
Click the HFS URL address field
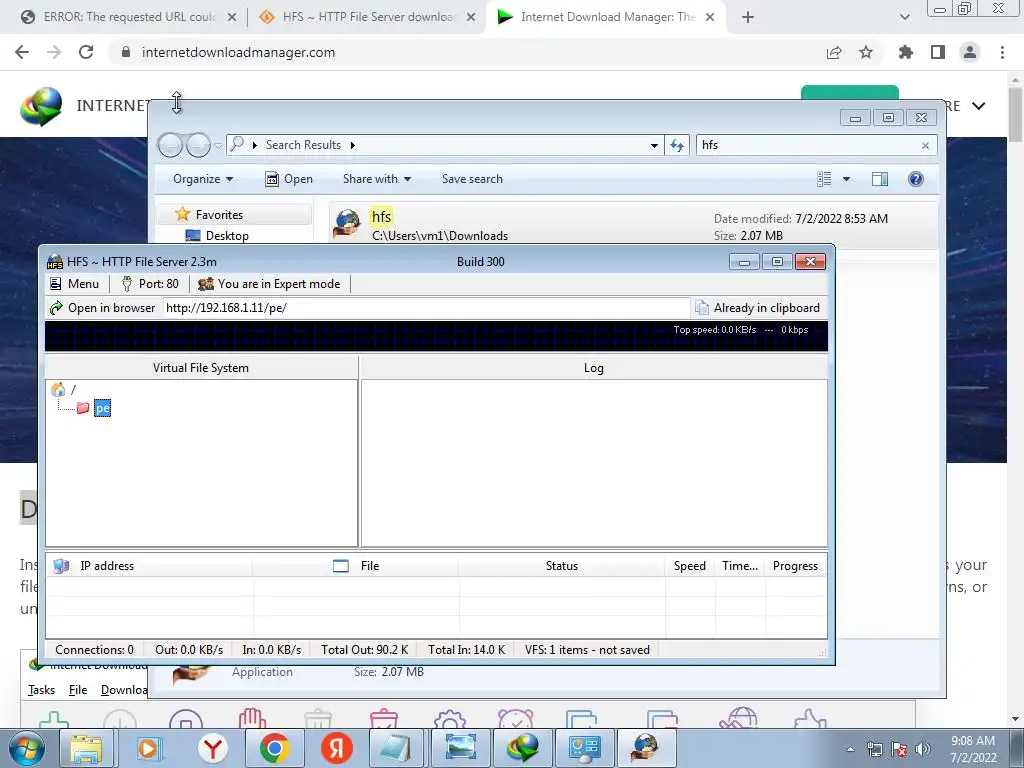click(x=426, y=308)
